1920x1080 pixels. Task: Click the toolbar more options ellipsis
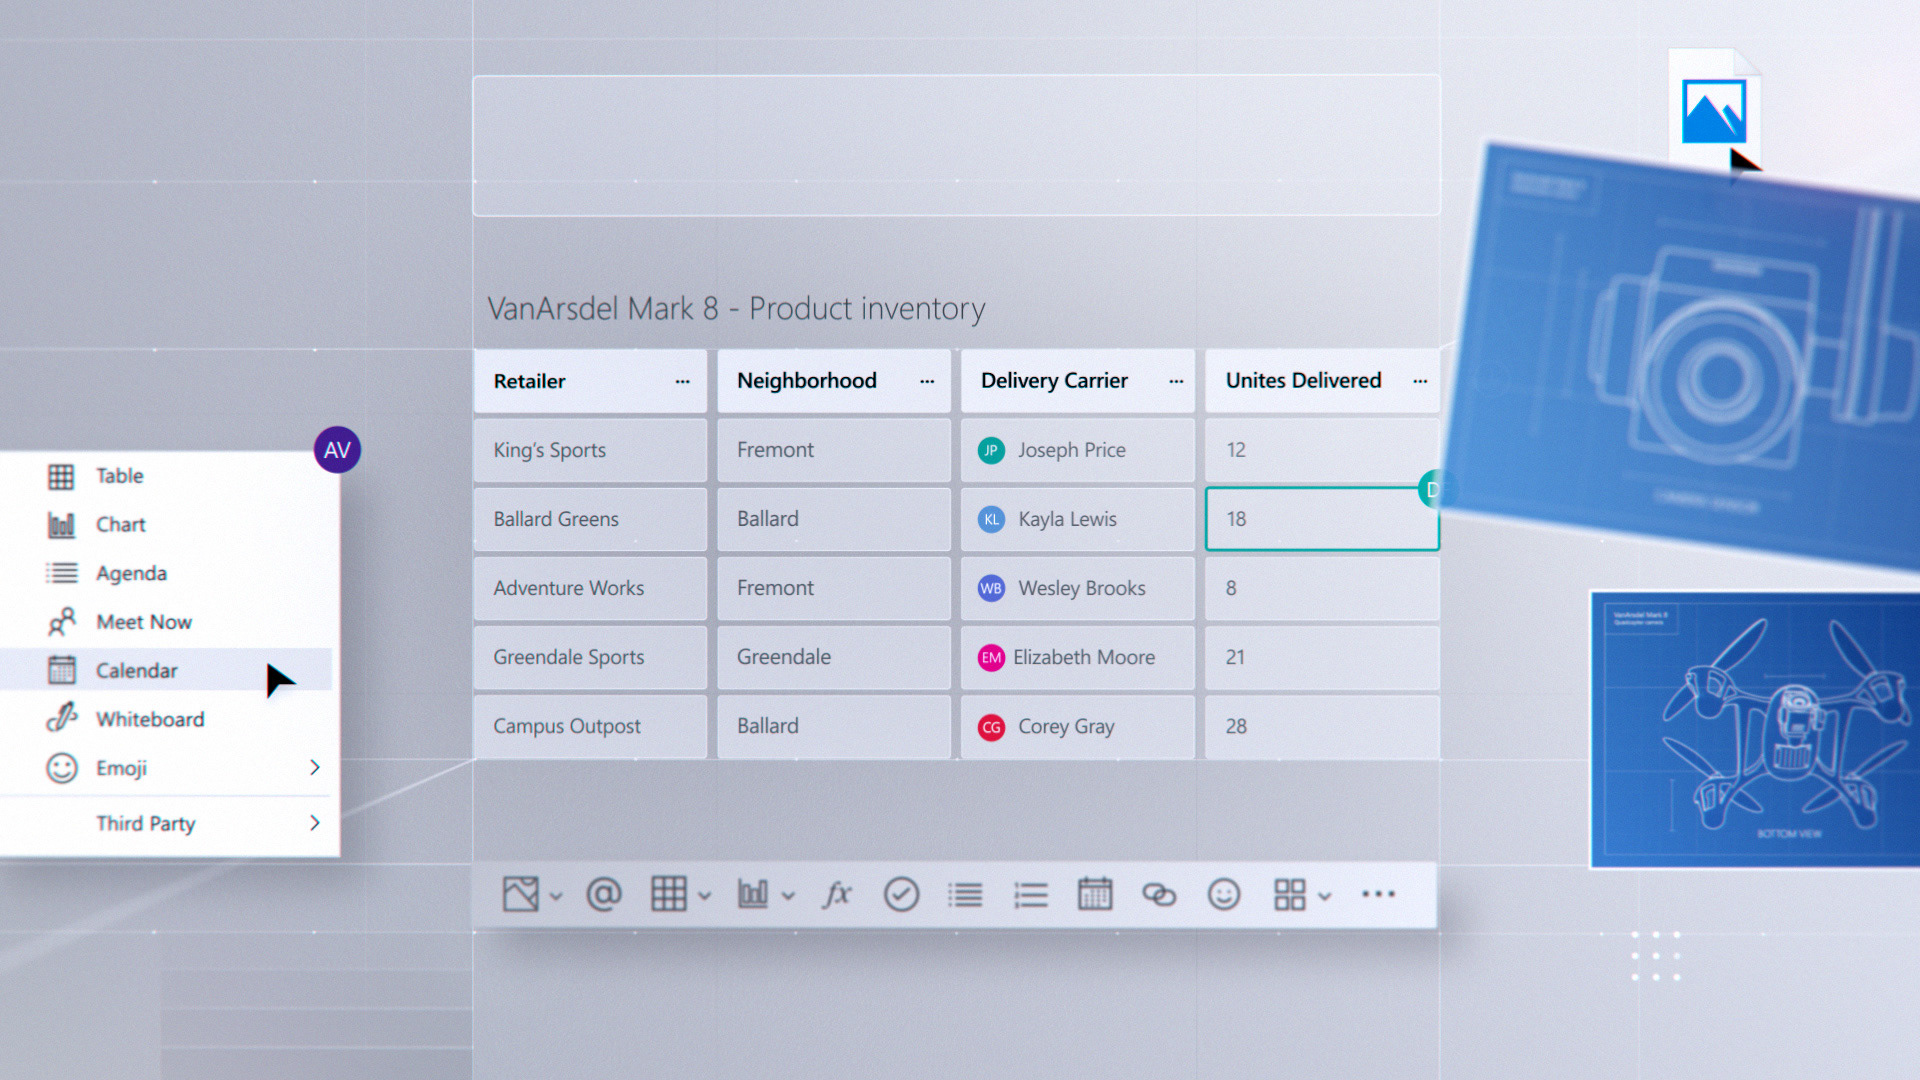pyautogui.click(x=1378, y=894)
